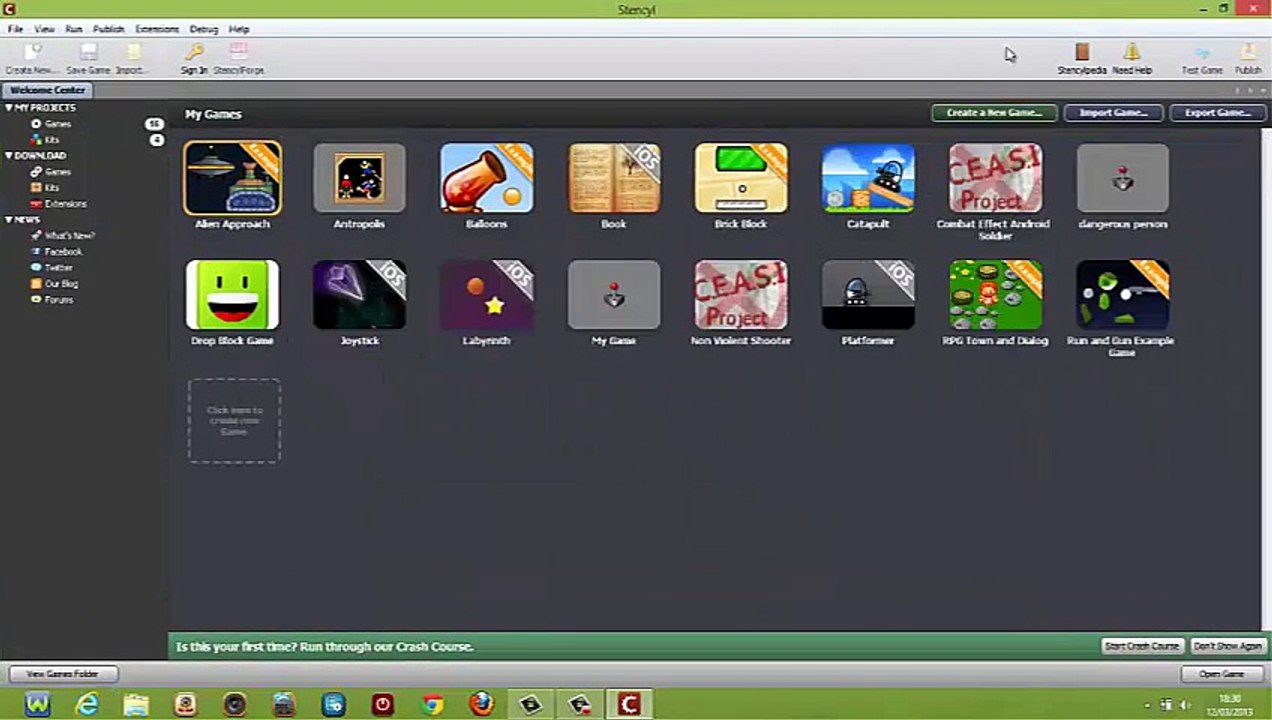Open the Extensions menu
The image size is (1272, 720).
[157, 29]
